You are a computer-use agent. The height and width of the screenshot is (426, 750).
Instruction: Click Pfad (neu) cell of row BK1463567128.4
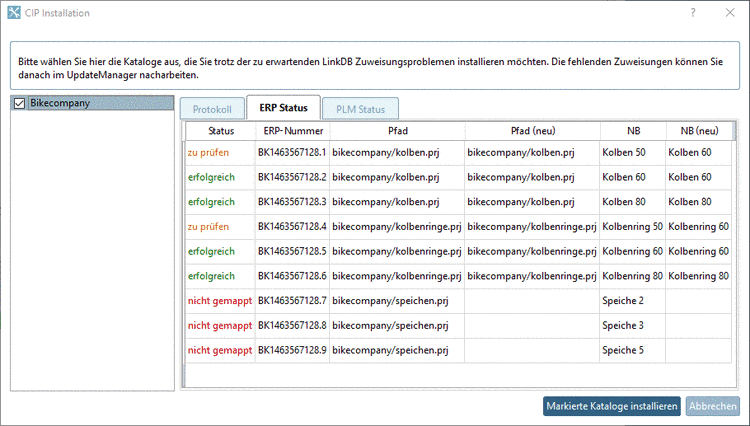pos(532,227)
